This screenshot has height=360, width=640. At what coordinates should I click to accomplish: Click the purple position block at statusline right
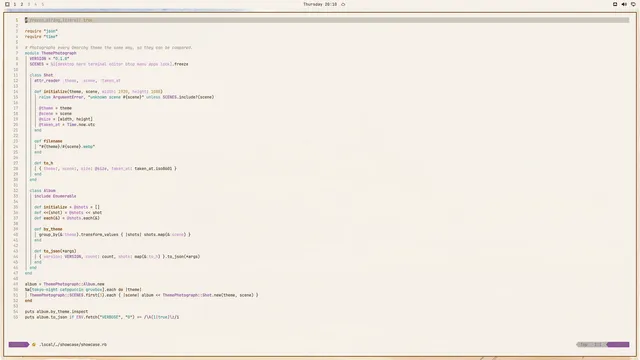[x=618, y=344]
